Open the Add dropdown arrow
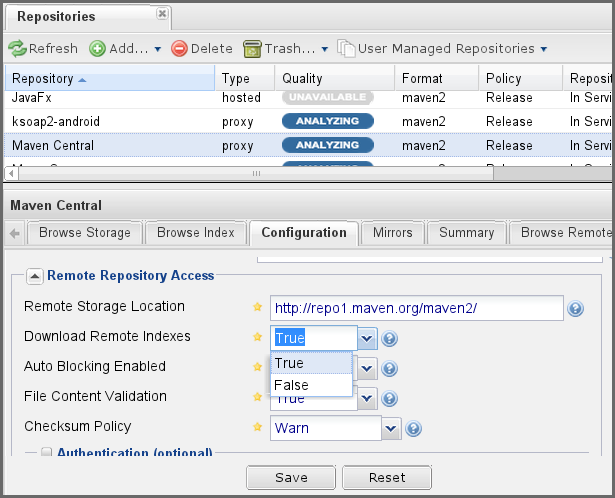This screenshot has height=498, width=615. (158, 49)
